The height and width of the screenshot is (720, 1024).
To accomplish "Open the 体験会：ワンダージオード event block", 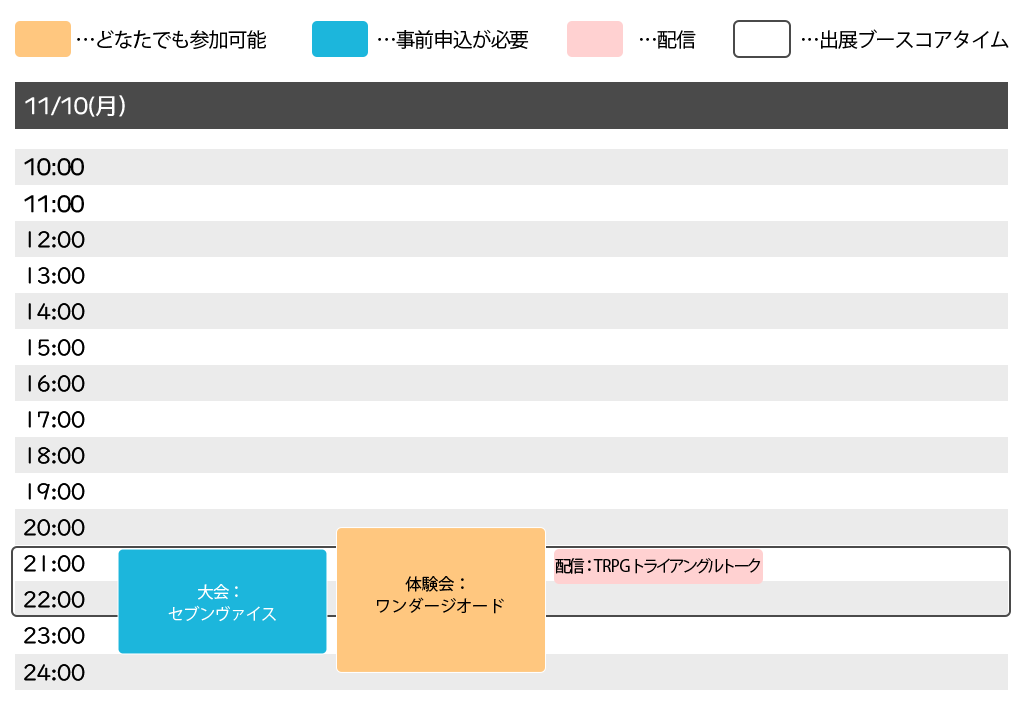I will [440, 599].
